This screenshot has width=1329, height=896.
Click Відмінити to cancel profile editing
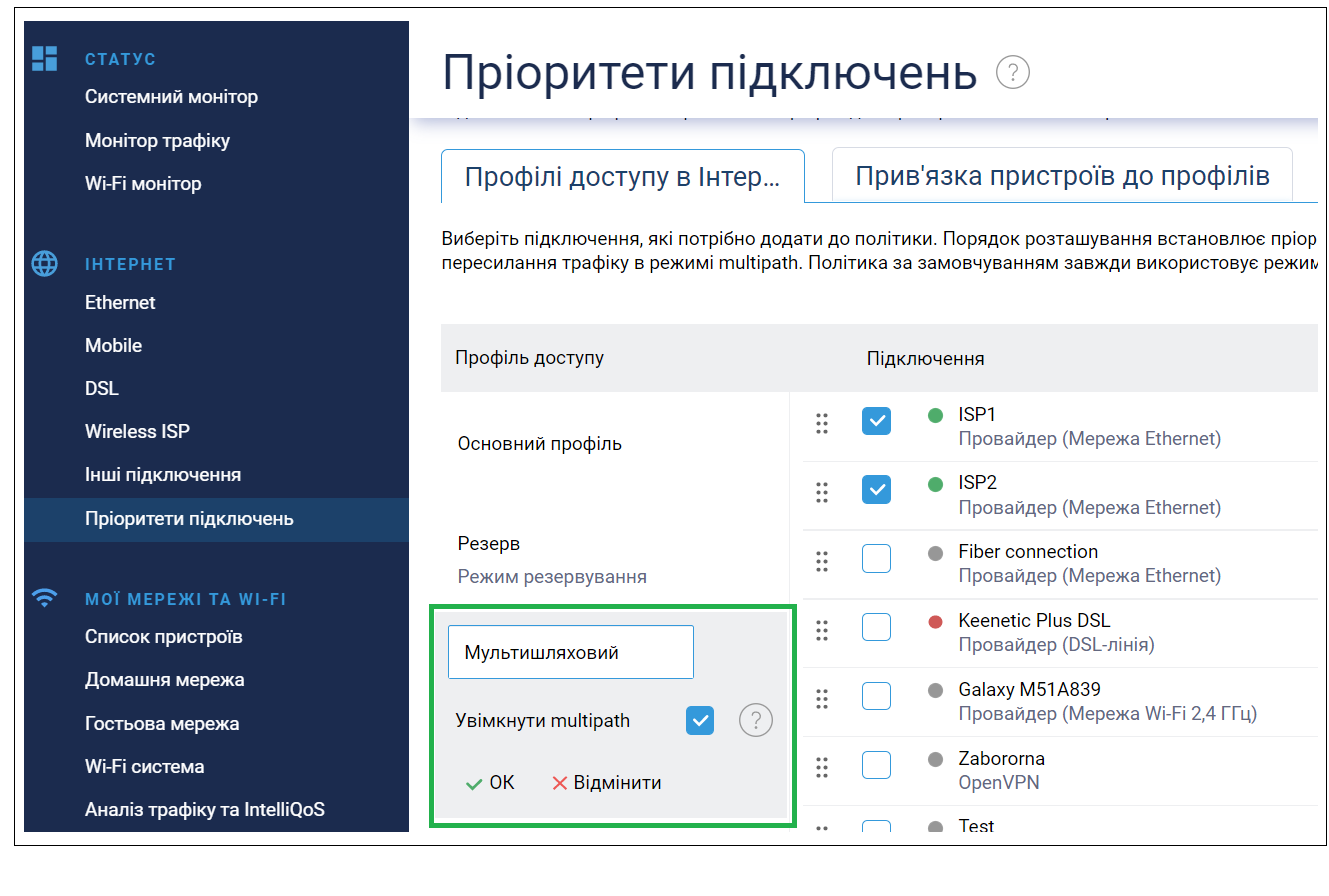pos(607,783)
